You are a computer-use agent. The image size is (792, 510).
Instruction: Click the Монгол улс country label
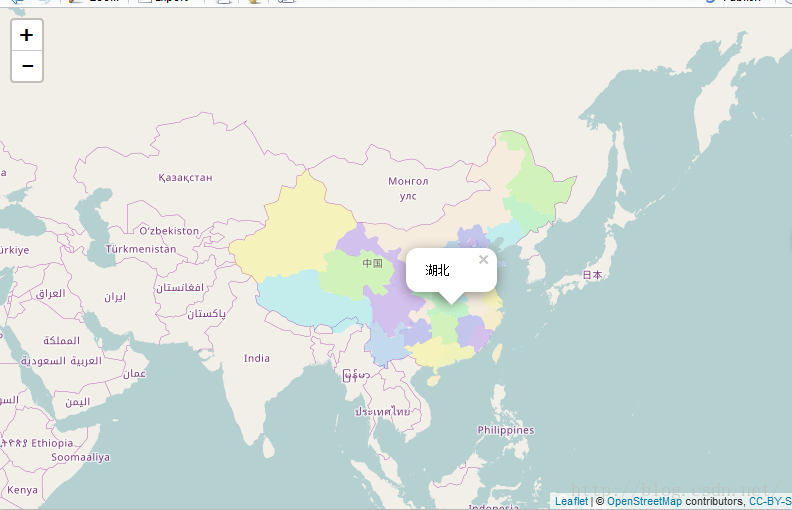[x=408, y=188]
